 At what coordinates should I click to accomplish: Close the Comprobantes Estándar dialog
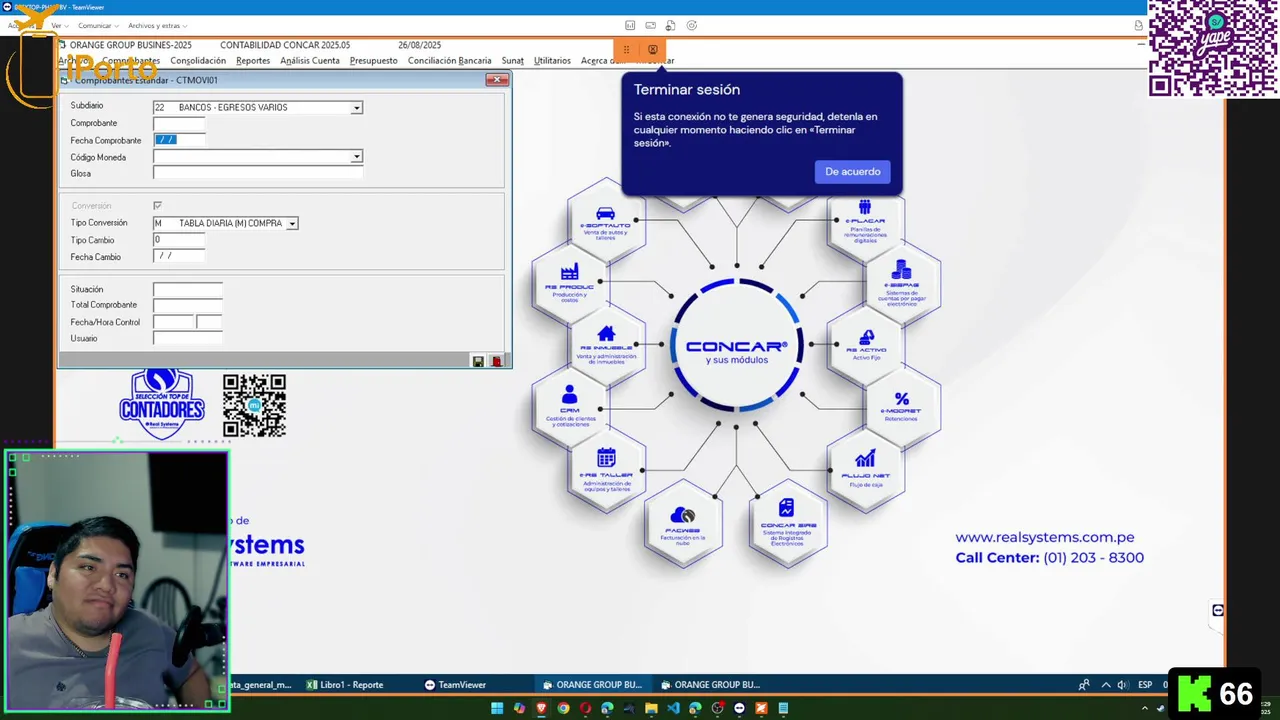tap(496, 80)
